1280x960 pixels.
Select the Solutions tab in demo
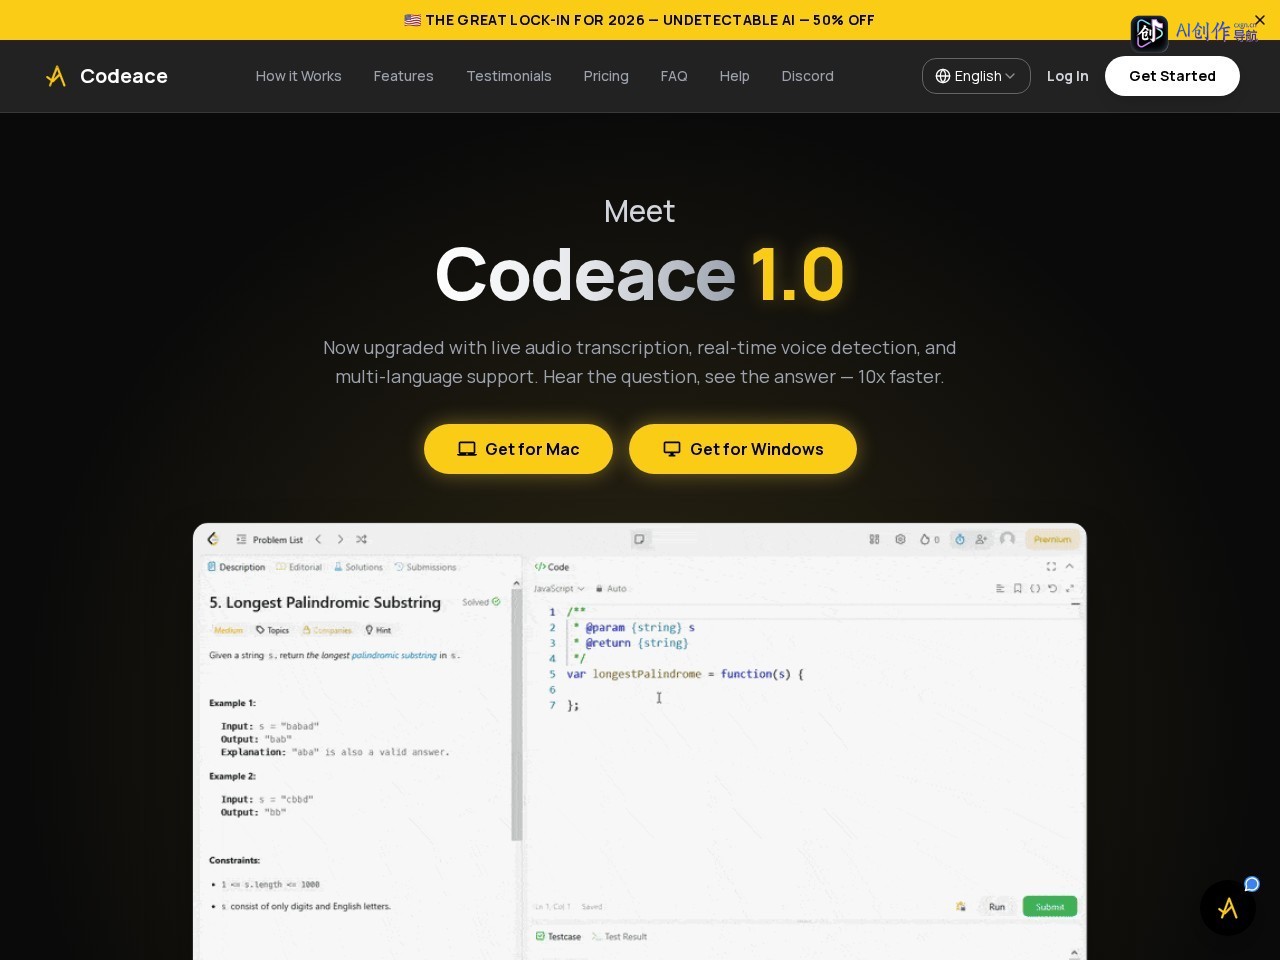[x=359, y=567]
